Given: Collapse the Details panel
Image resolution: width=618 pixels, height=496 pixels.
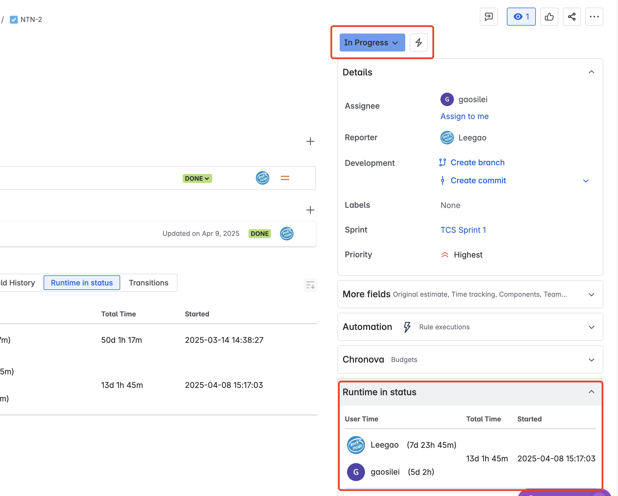Looking at the screenshot, I should click(591, 72).
